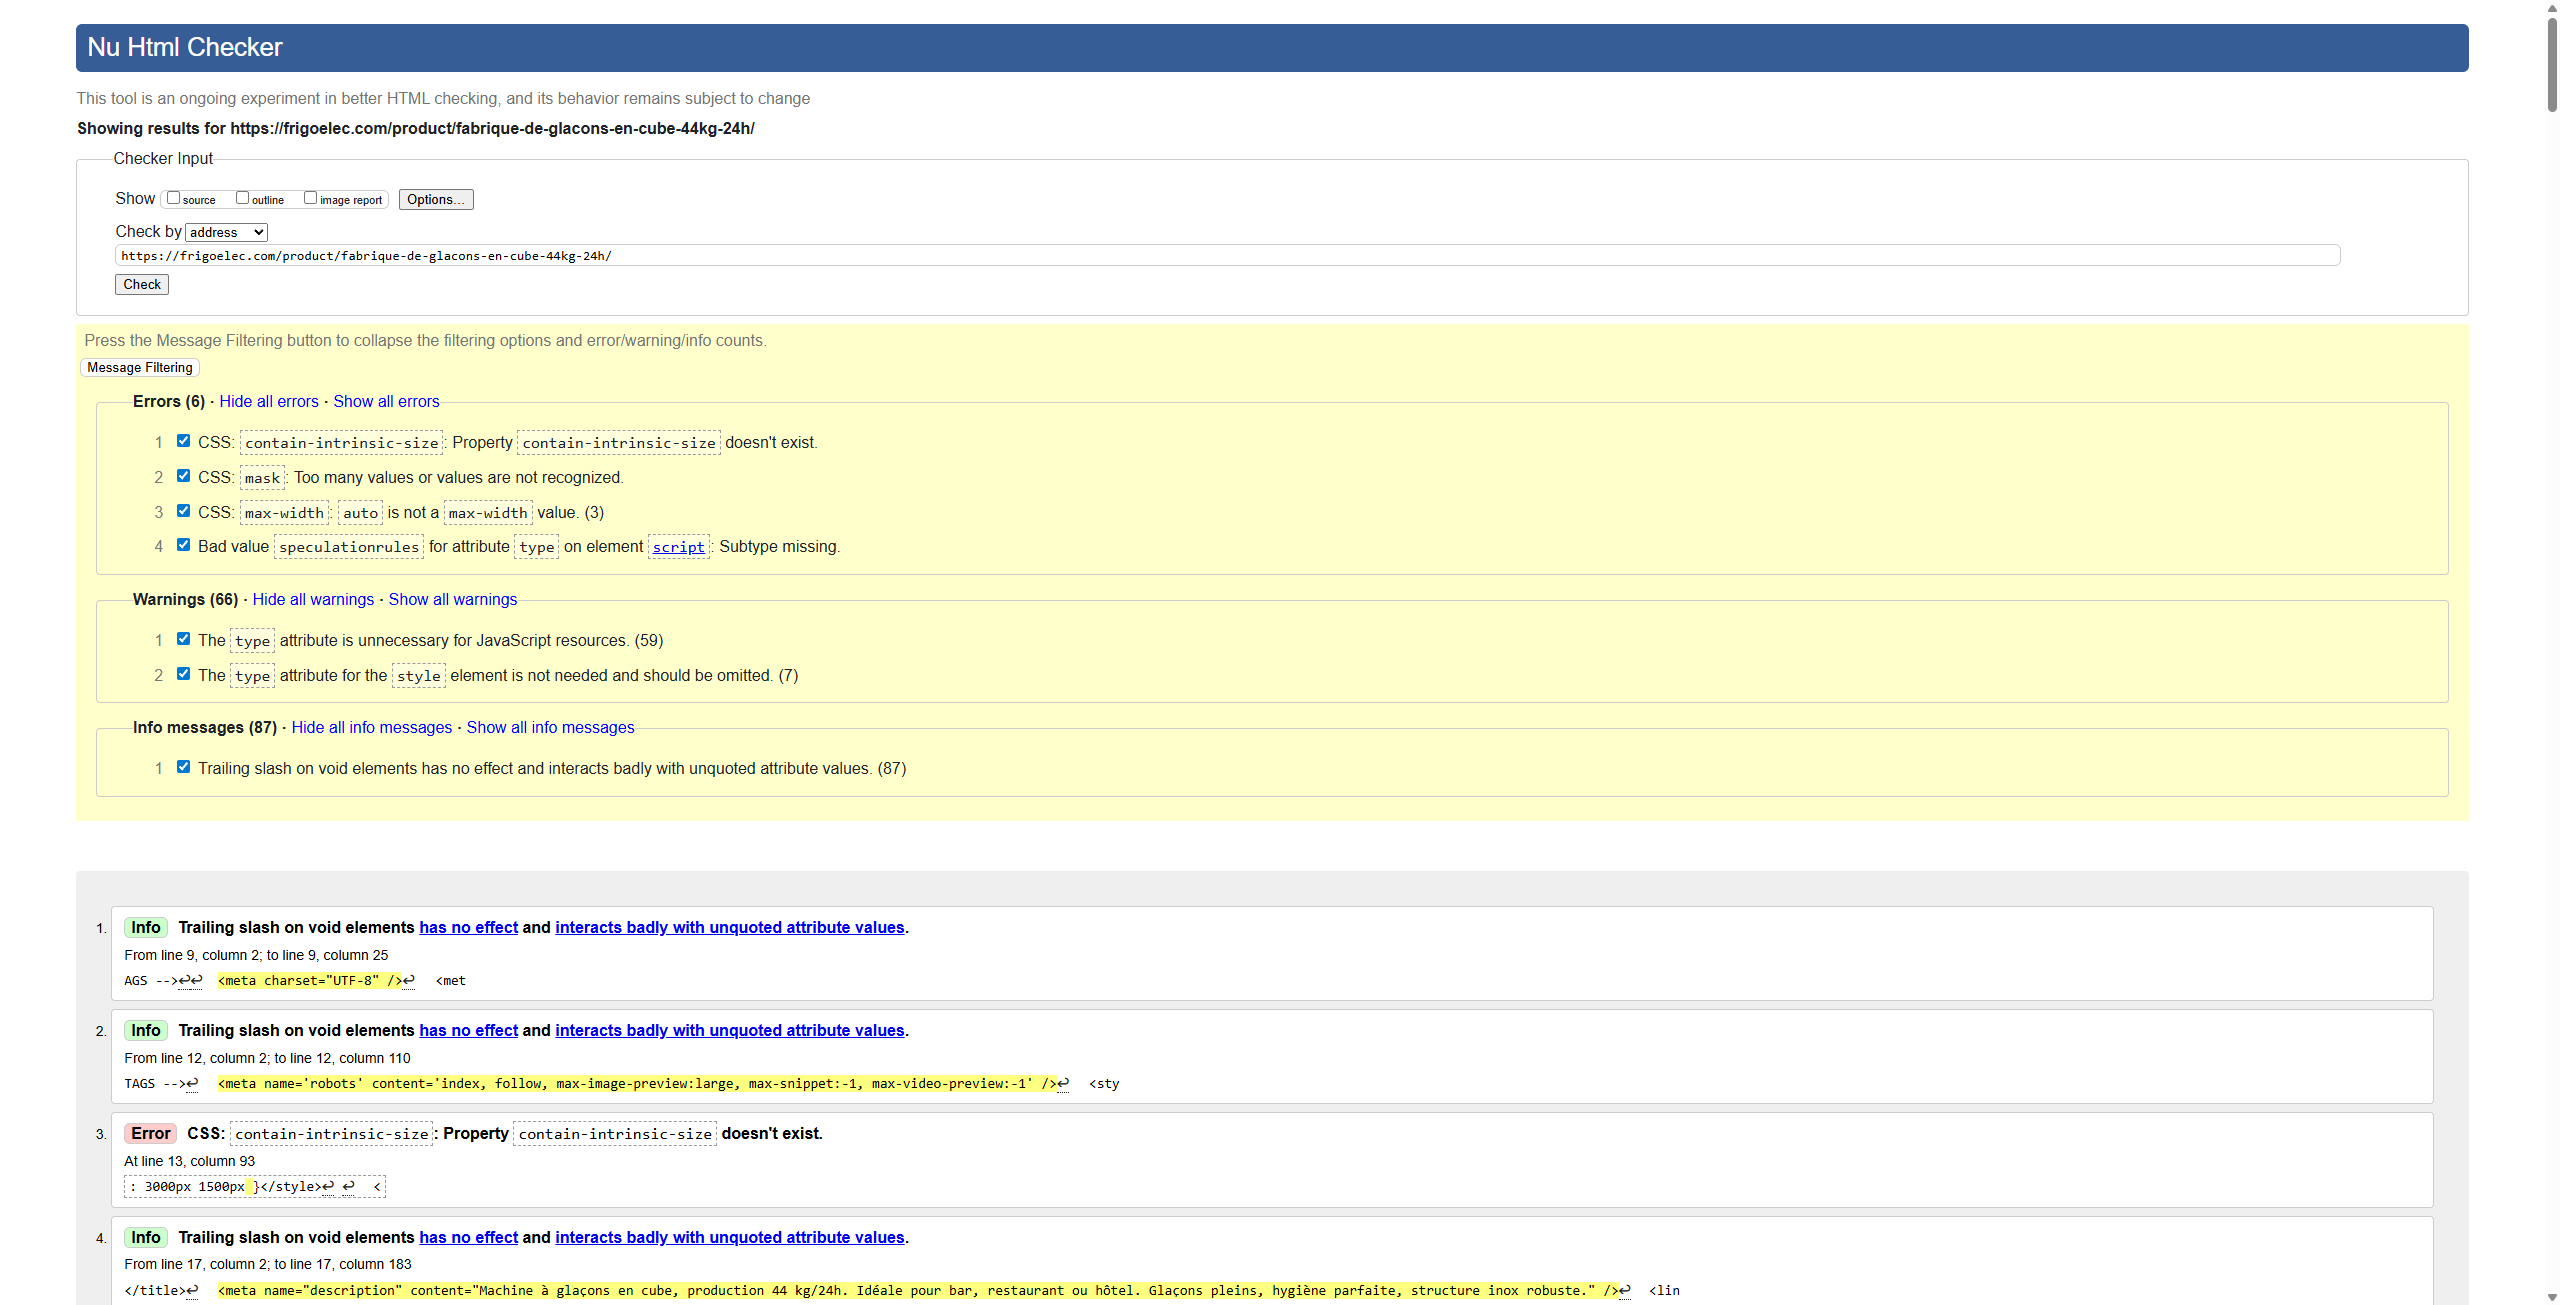Click Show all warnings

[452, 599]
